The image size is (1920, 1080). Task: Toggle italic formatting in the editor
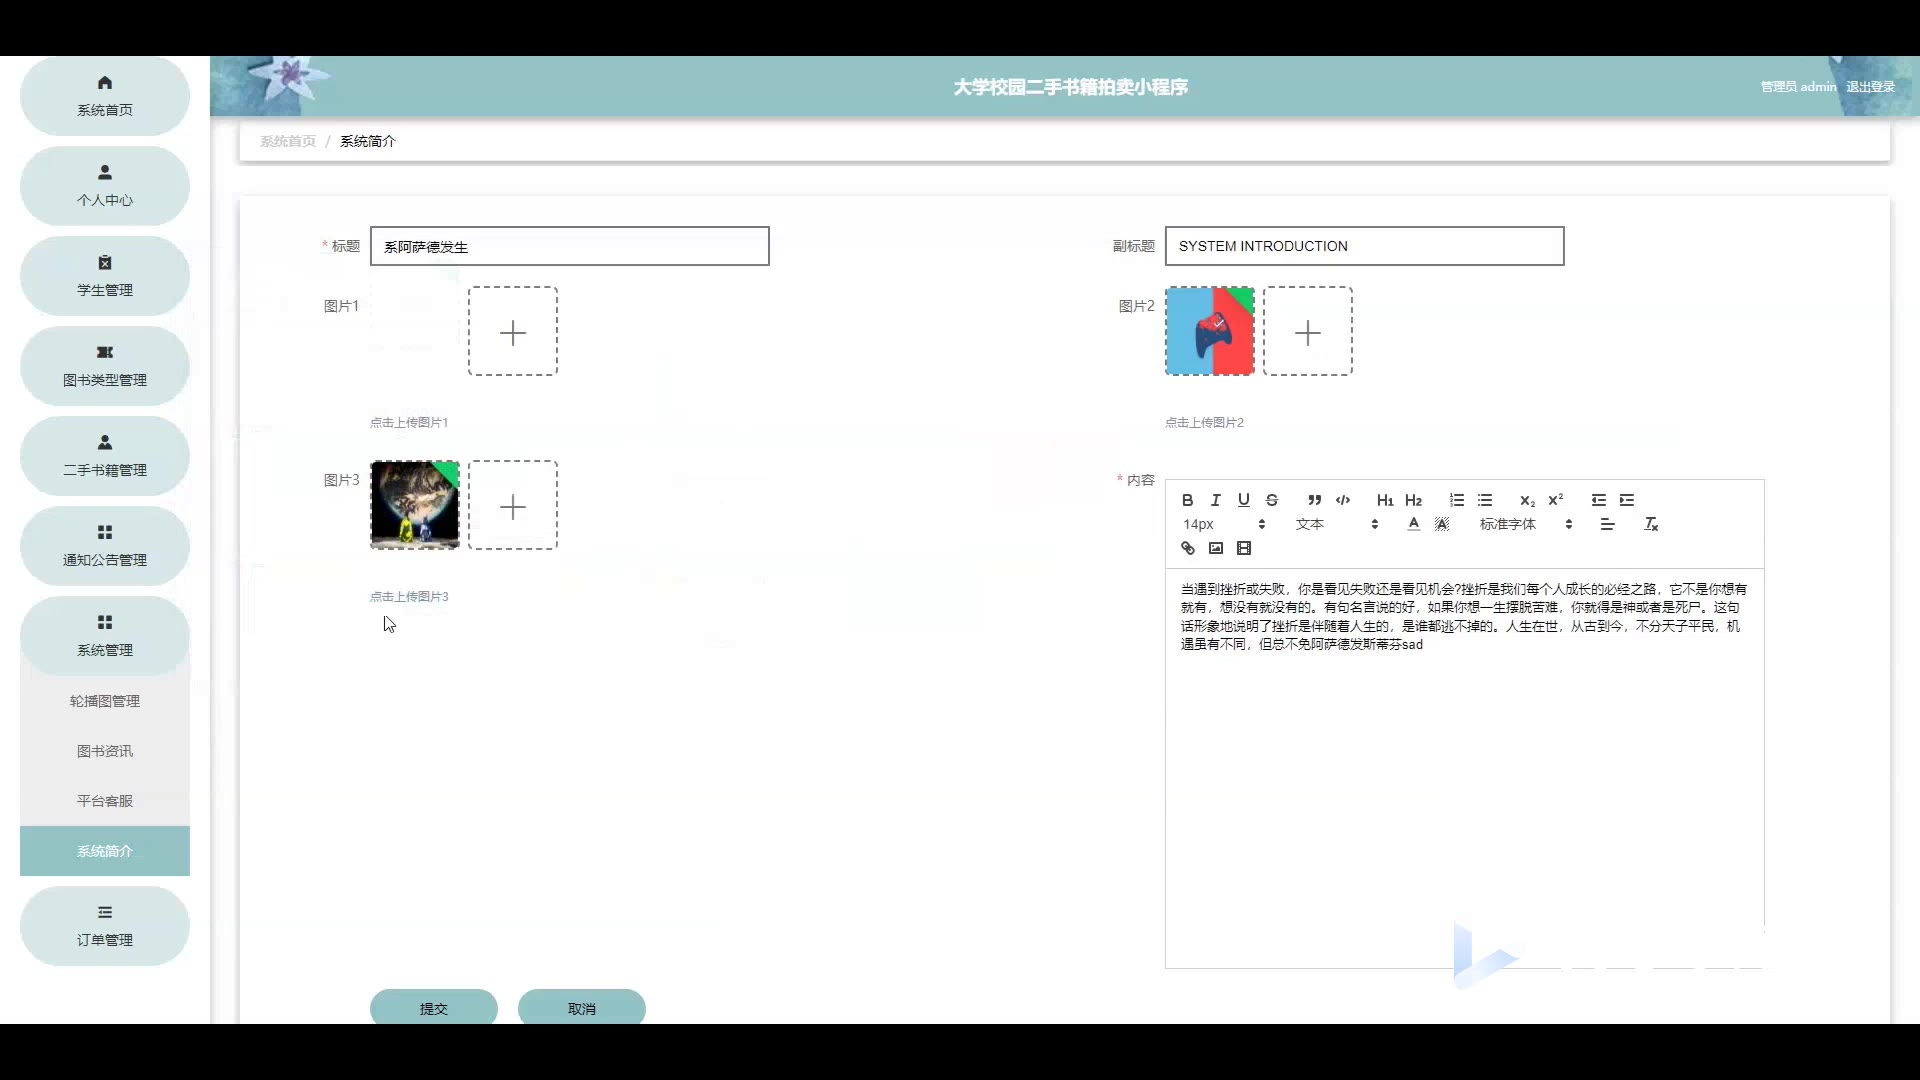coord(1215,500)
